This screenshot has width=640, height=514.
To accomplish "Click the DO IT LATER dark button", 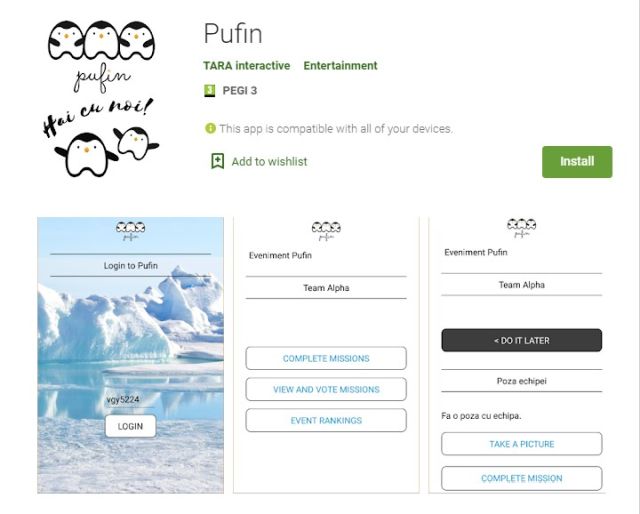I will click(521, 340).
